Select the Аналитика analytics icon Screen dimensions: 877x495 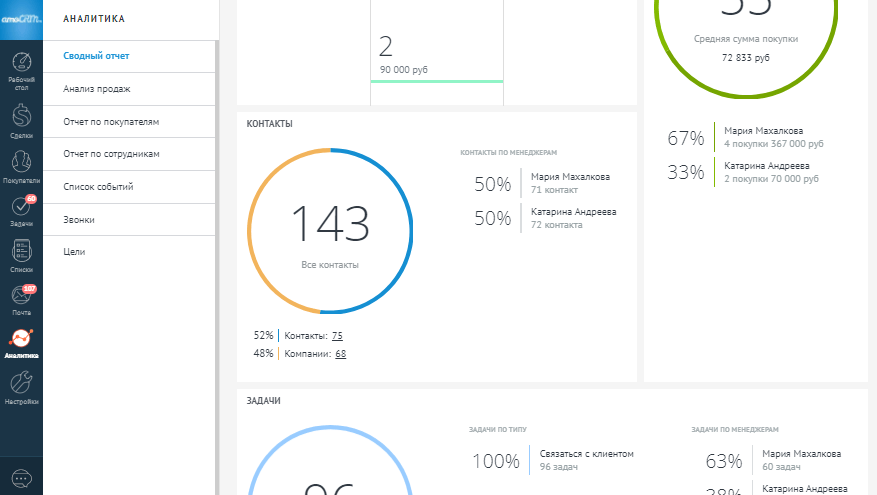(21, 342)
